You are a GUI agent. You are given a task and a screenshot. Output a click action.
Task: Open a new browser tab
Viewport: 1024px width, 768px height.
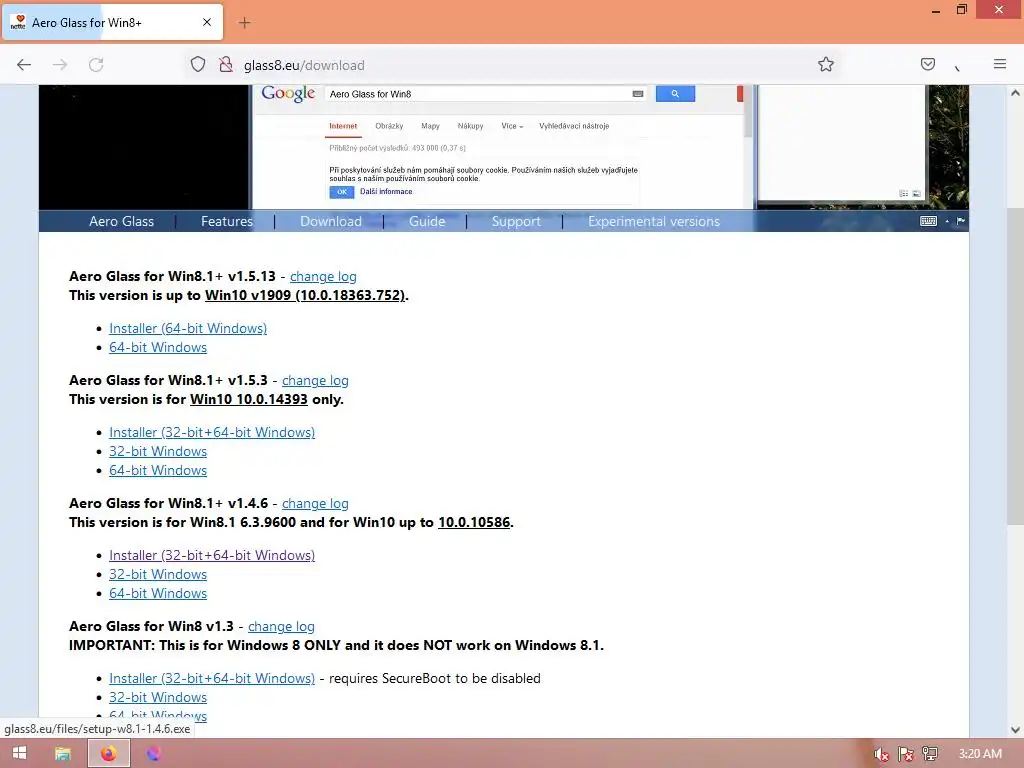click(244, 23)
